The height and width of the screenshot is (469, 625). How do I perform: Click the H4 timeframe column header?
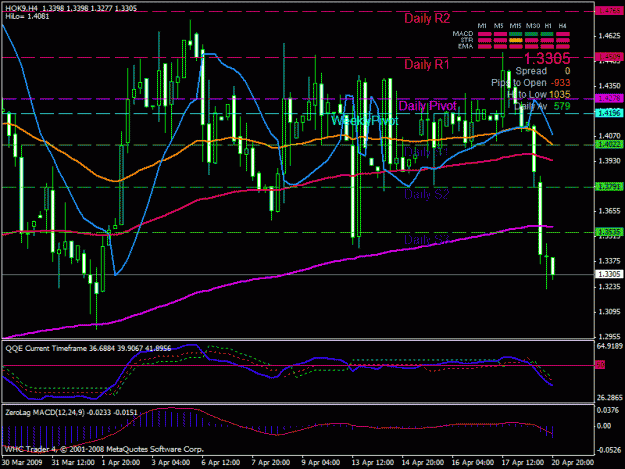click(562, 26)
